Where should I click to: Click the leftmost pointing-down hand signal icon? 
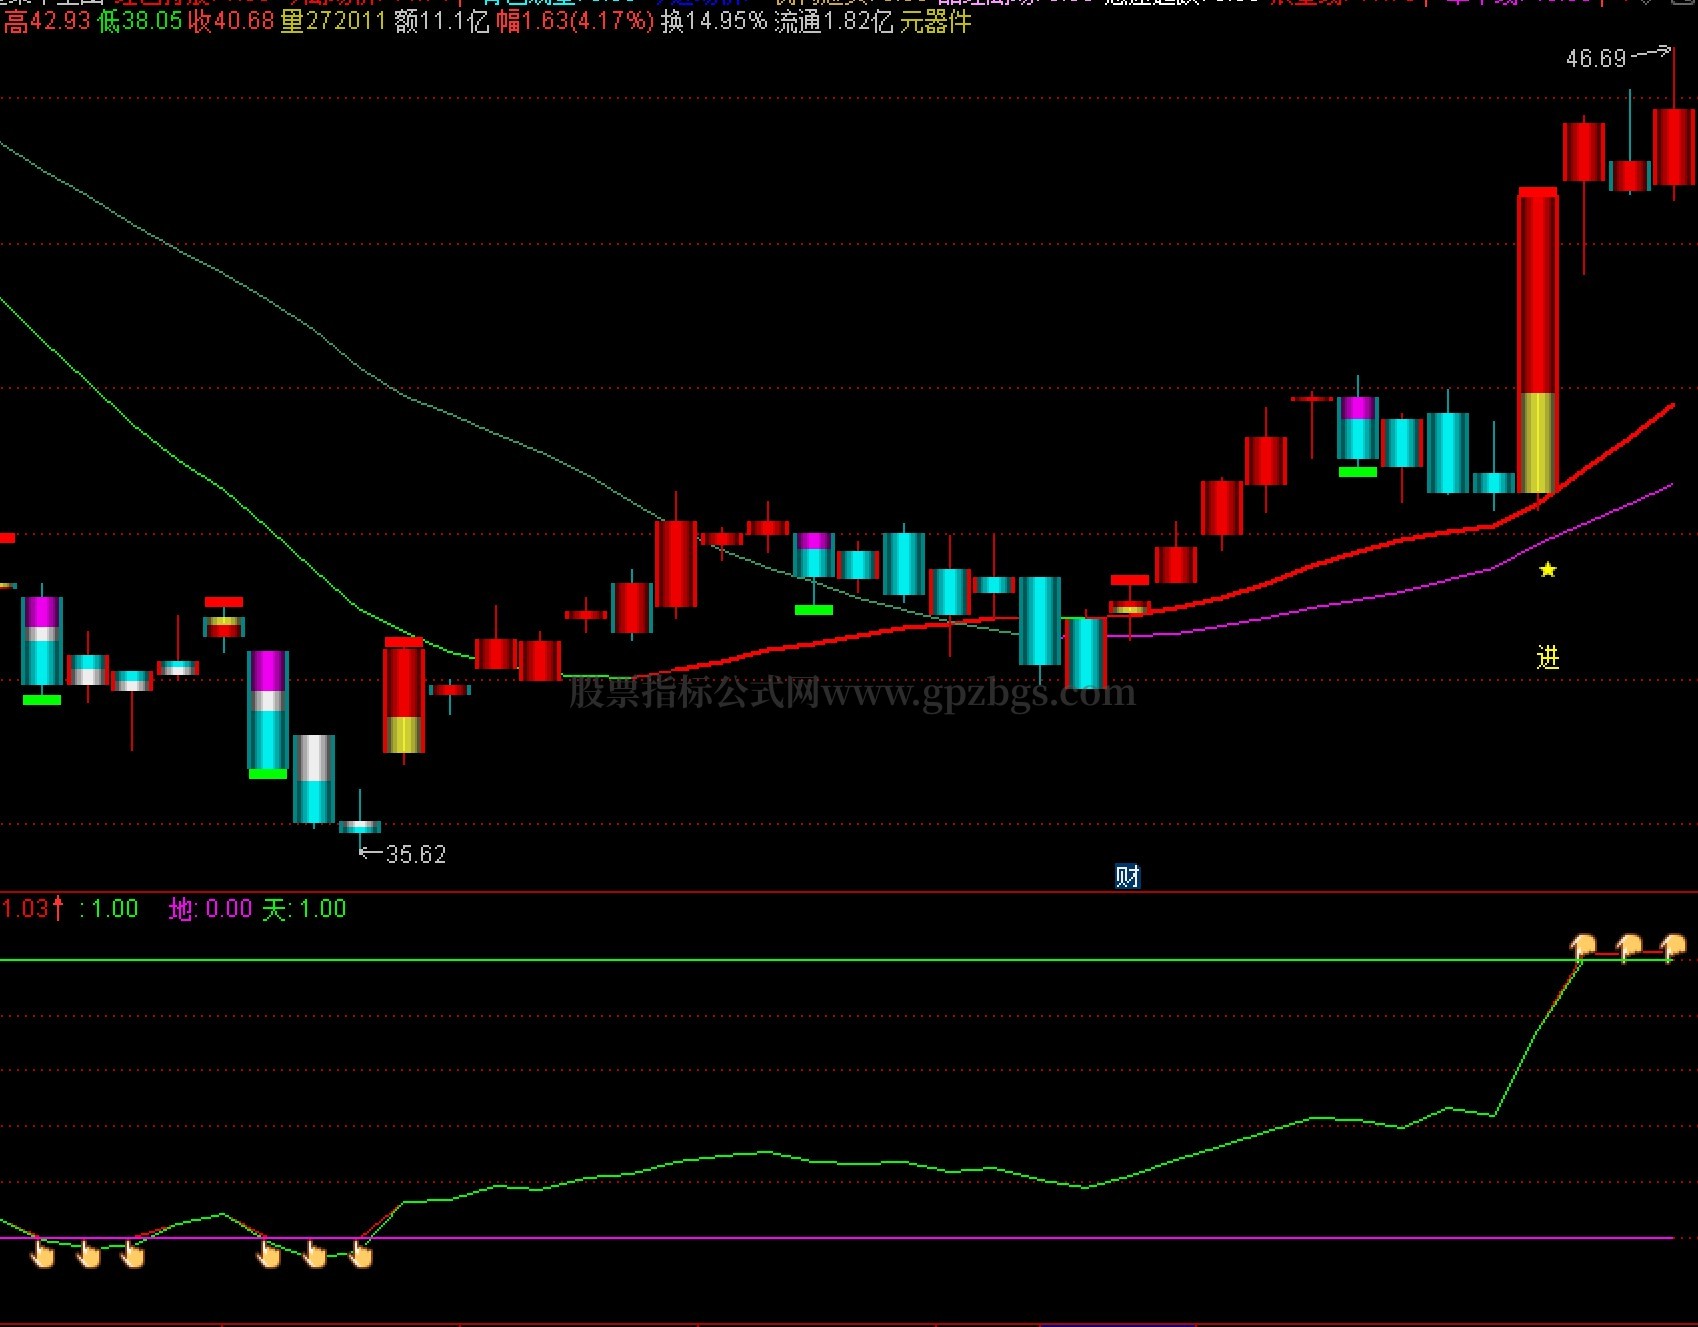[43, 1254]
